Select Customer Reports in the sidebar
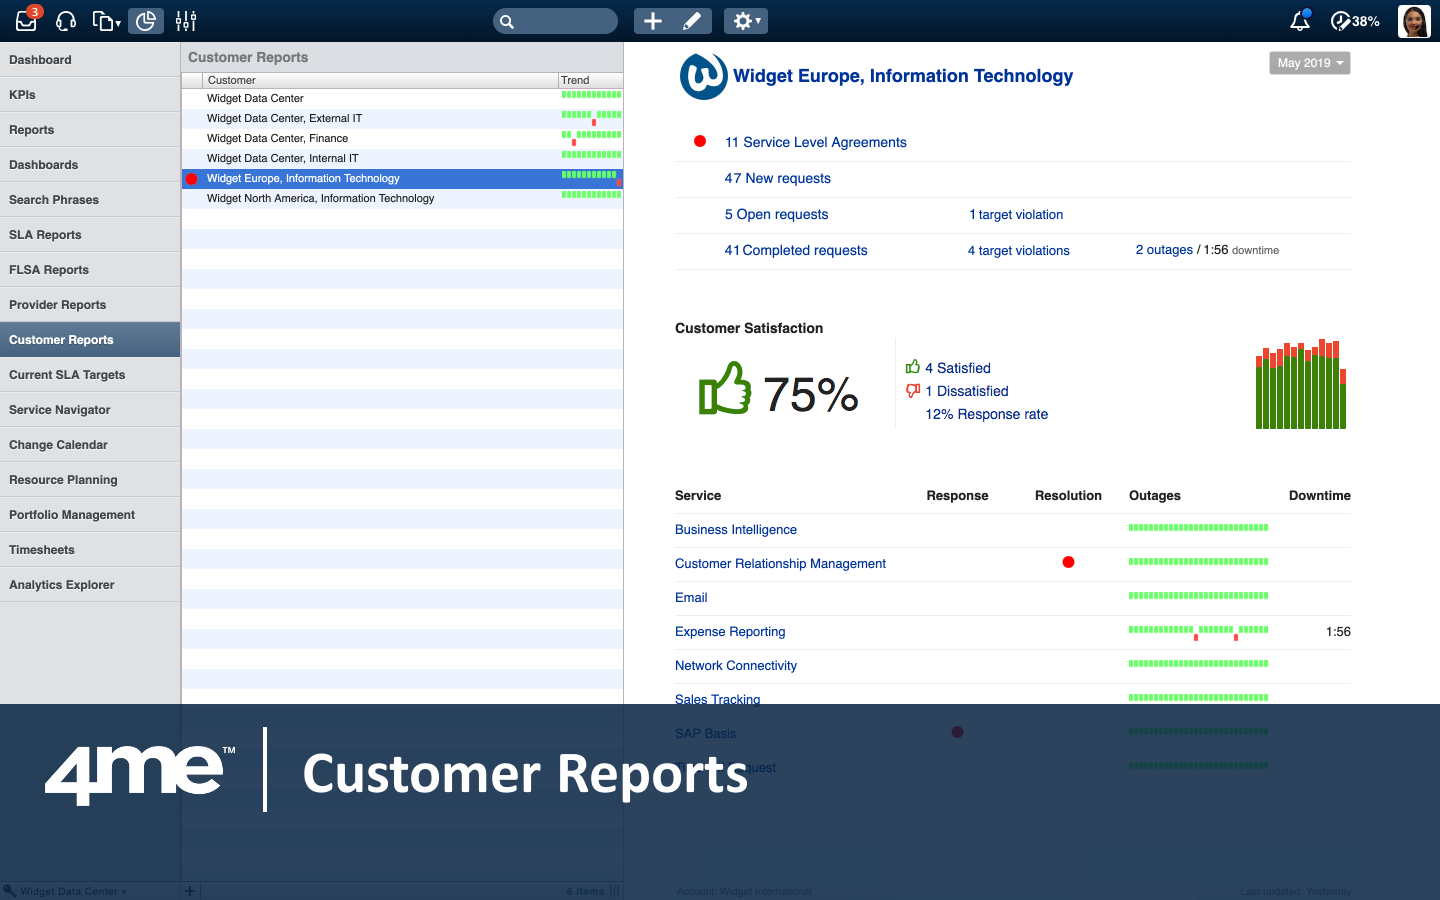Screen dimensions: 1440x900 click(90, 340)
